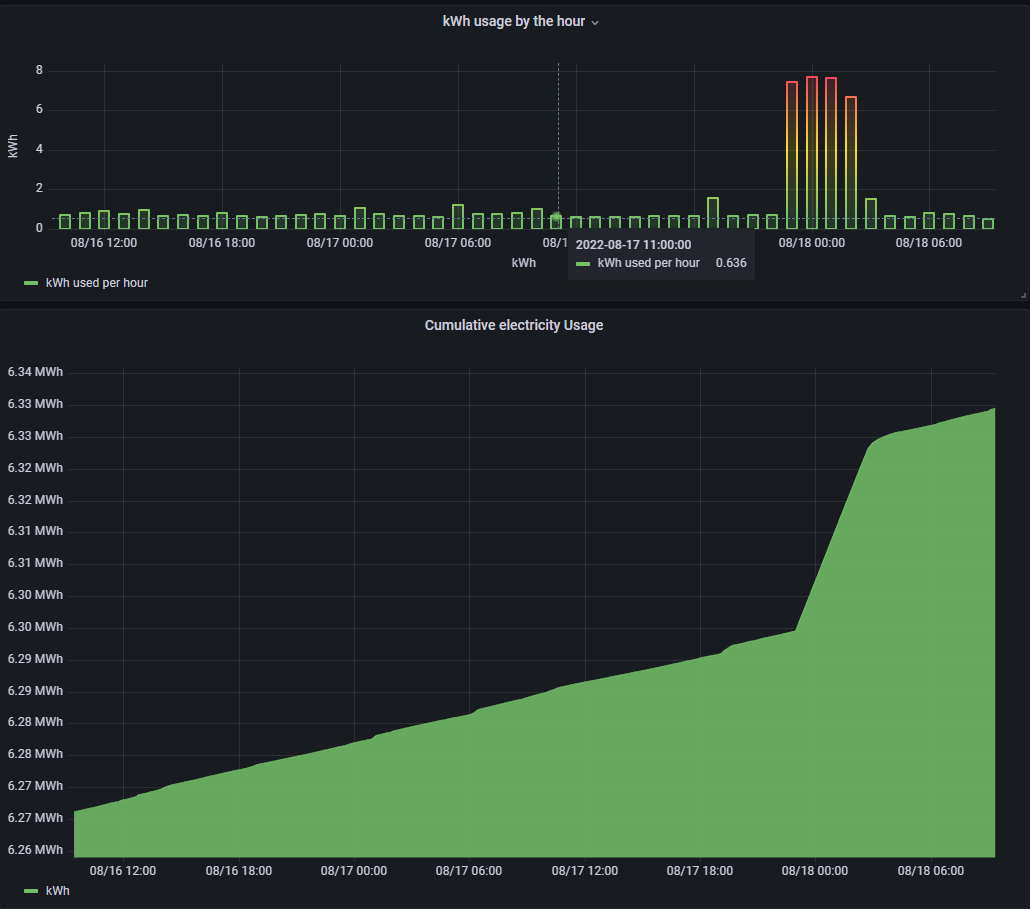Image resolution: width=1030 pixels, height=909 pixels.
Task: Click the highlighted data point at 08-17 11:00
Action: (556, 217)
